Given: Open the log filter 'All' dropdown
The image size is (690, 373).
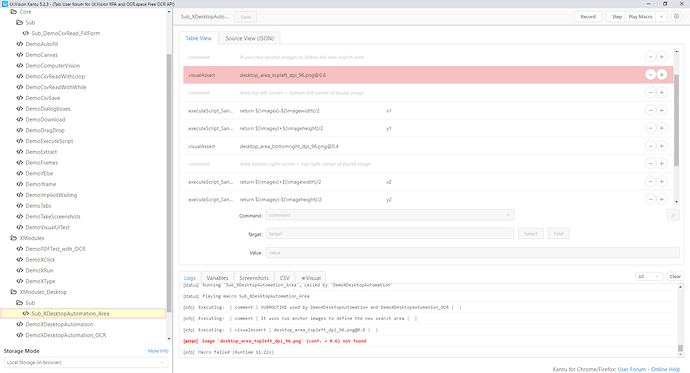Looking at the screenshot, I should click(x=649, y=276).
